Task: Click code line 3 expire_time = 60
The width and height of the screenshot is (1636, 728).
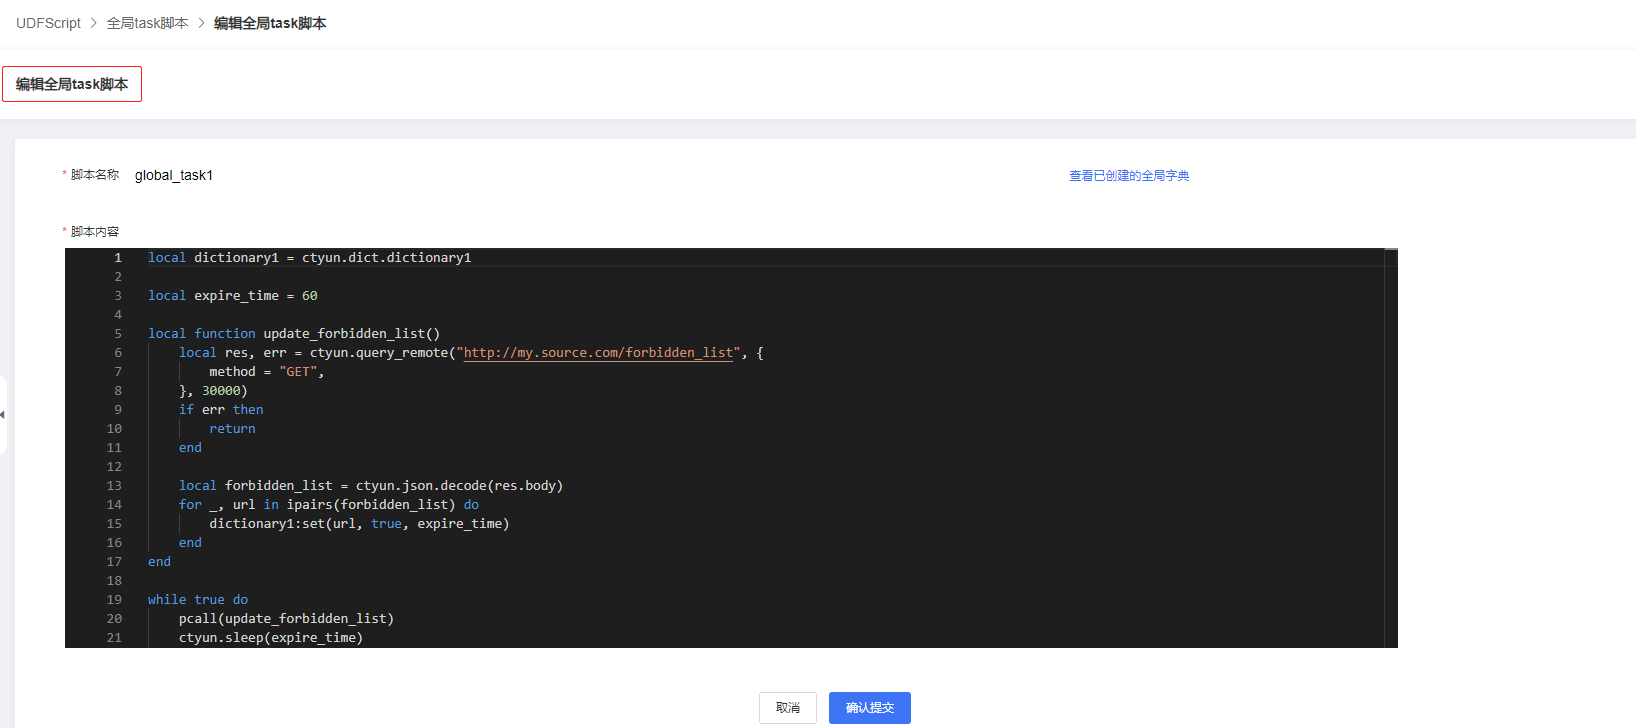Action: coord(232,295)
